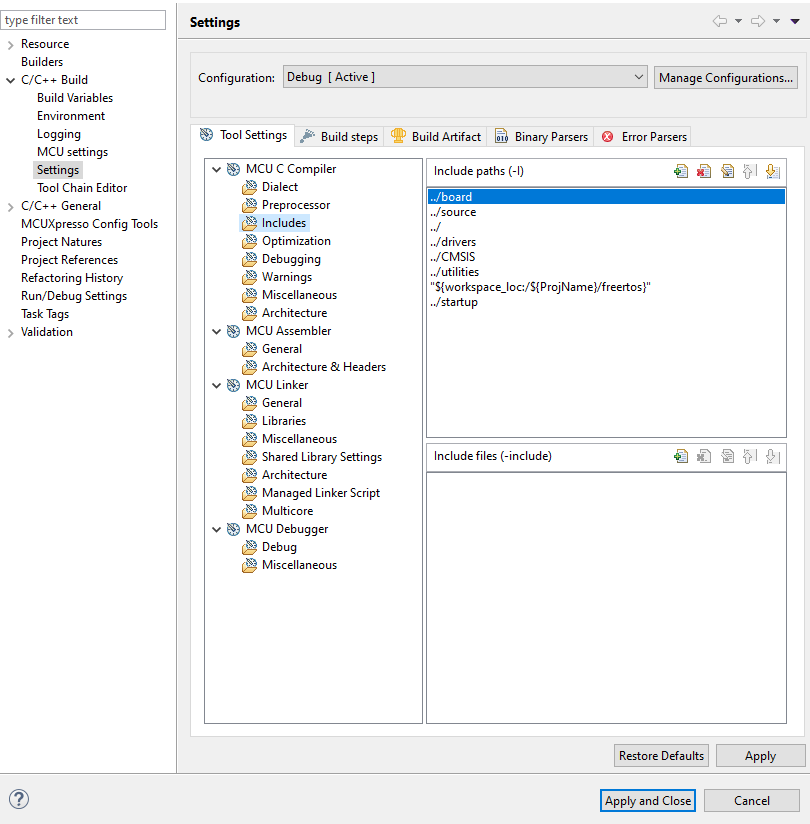Click Move Down icon in Include files toolbar

point(773,456)
